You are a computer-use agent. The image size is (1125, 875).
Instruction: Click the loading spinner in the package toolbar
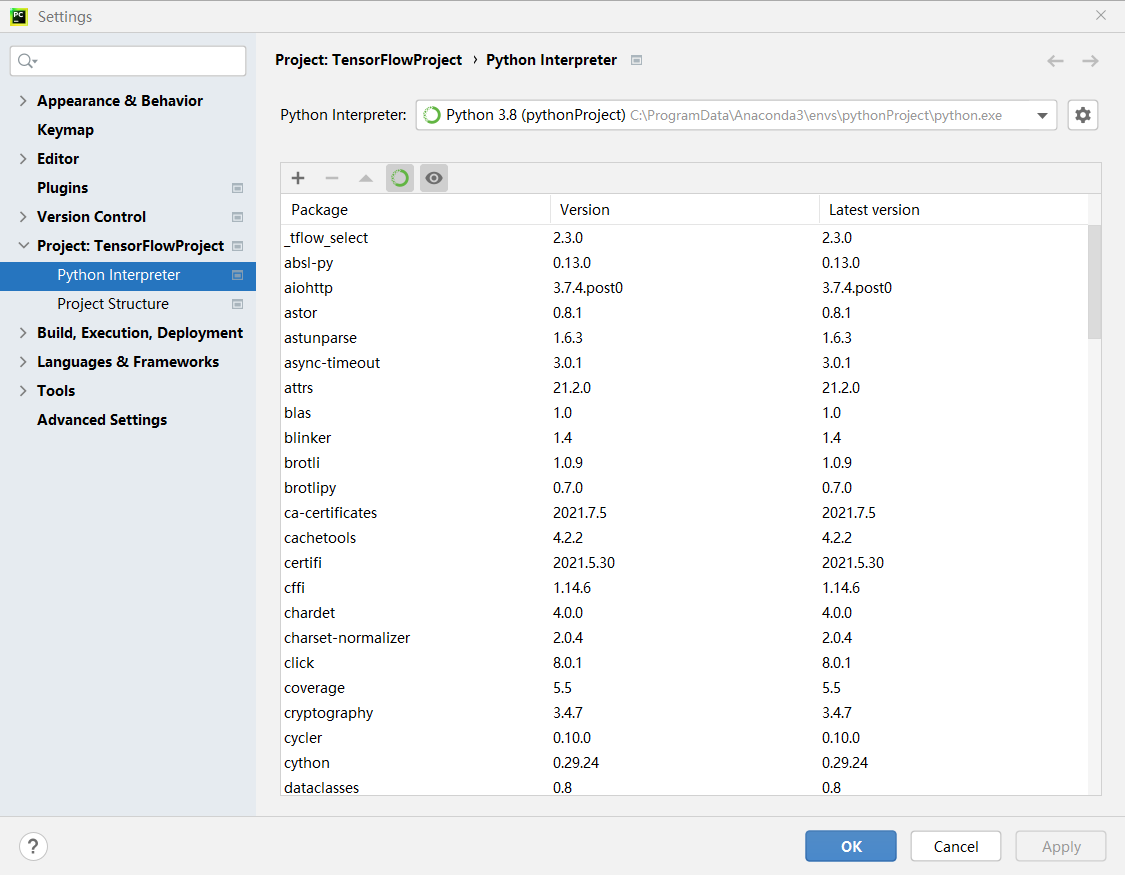click(399, 177)
